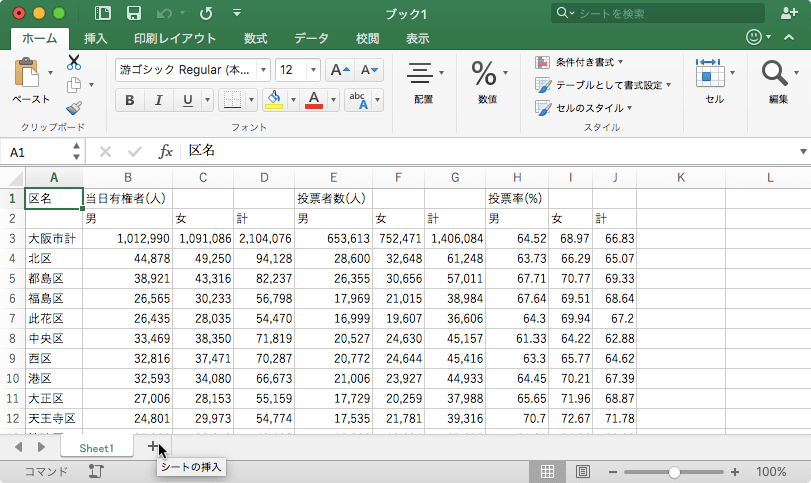The height and width of the screenshot is (483, 811).
Task: Open the font size dropdown
Action: click(313, 70)
